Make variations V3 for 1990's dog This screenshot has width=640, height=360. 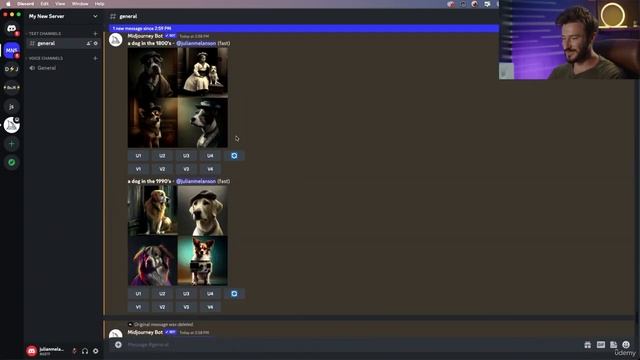pyautogui.click(x=186, y=307)
